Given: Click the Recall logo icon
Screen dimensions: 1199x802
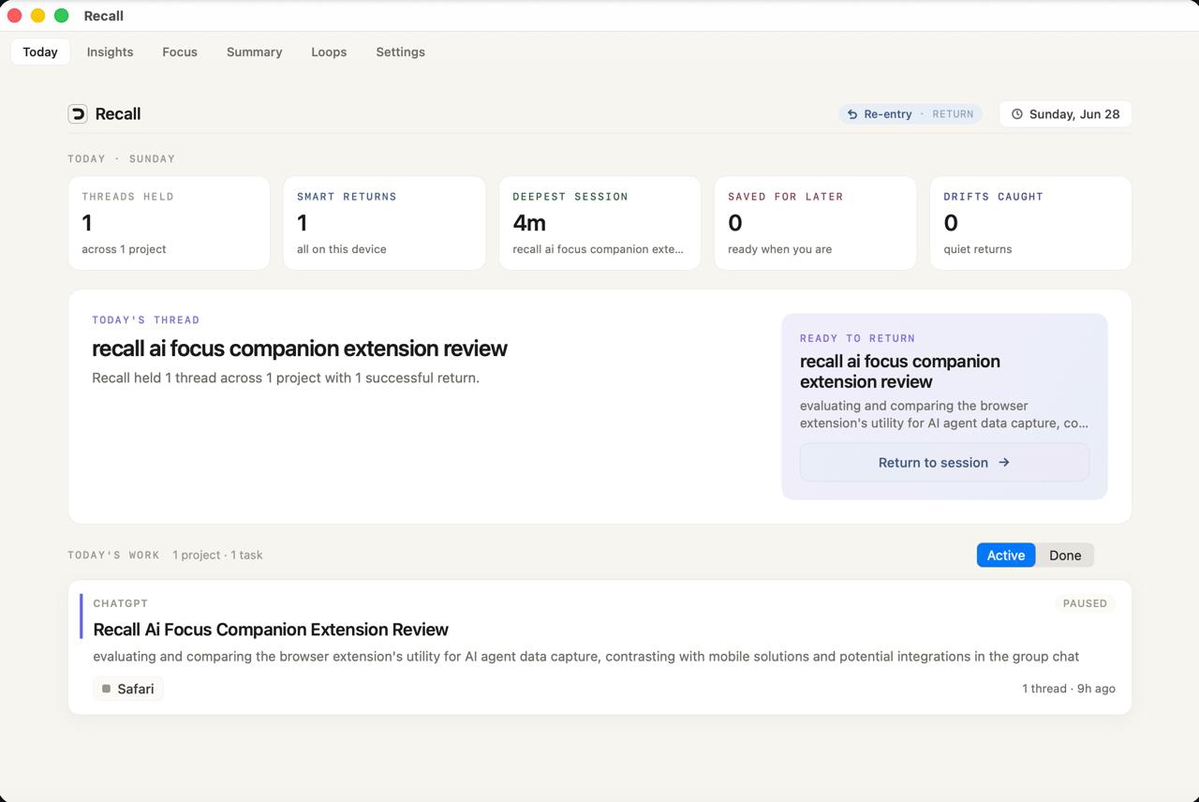Looking at the screenshot, I should point(77,114).
